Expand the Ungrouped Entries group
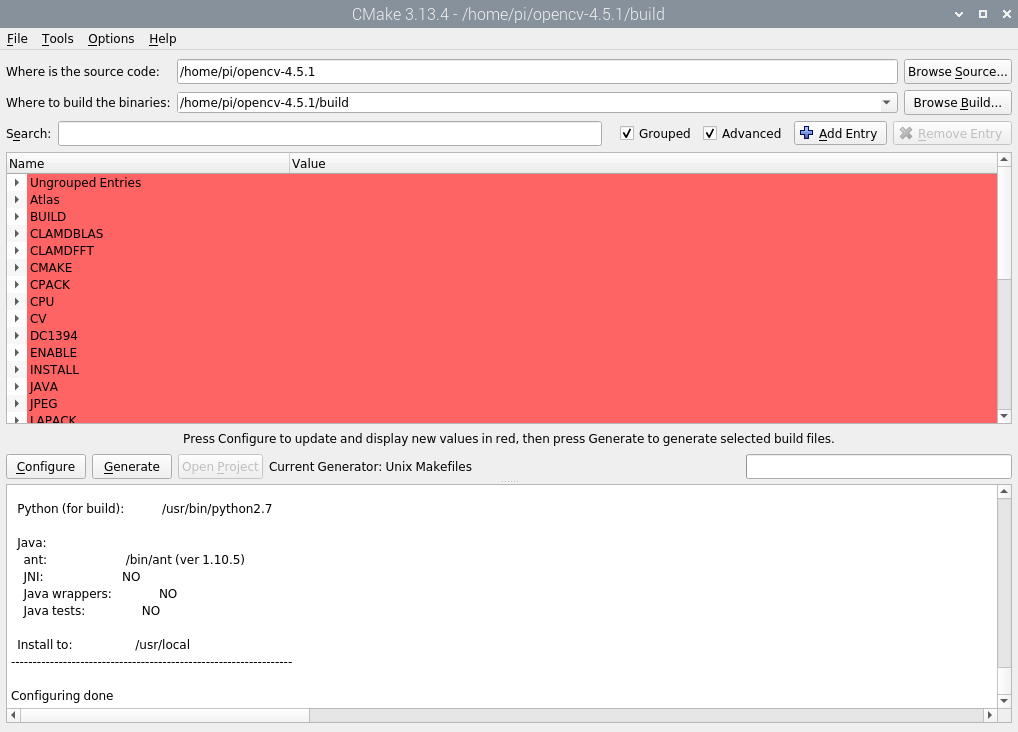 click(x=17, y=183)
